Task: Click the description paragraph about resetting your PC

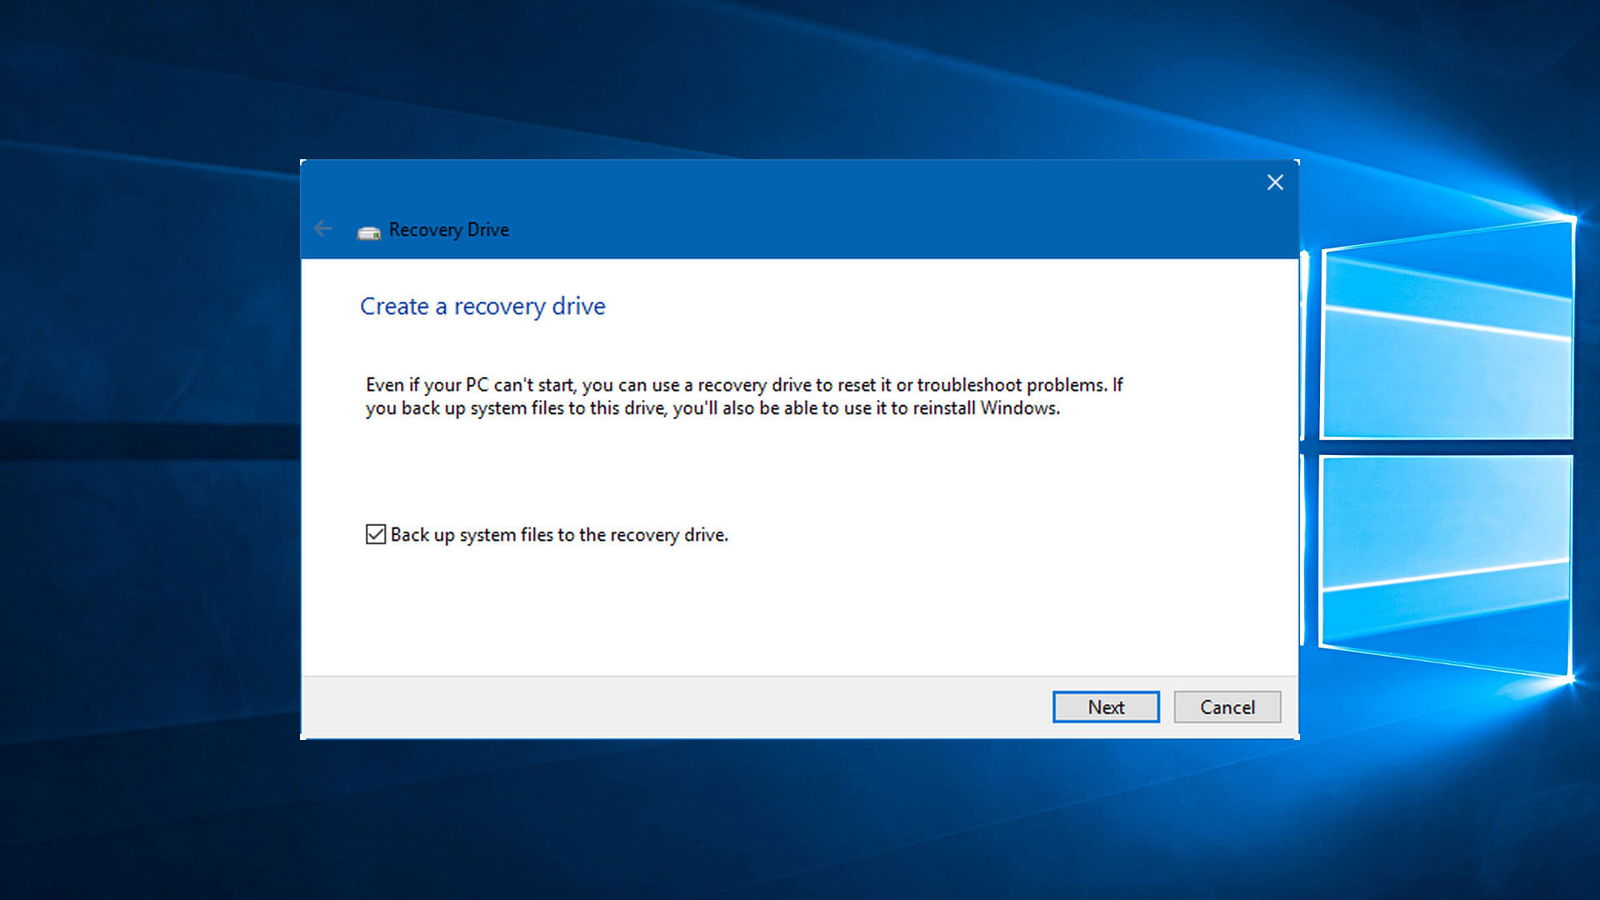Action: pos(745,396)
